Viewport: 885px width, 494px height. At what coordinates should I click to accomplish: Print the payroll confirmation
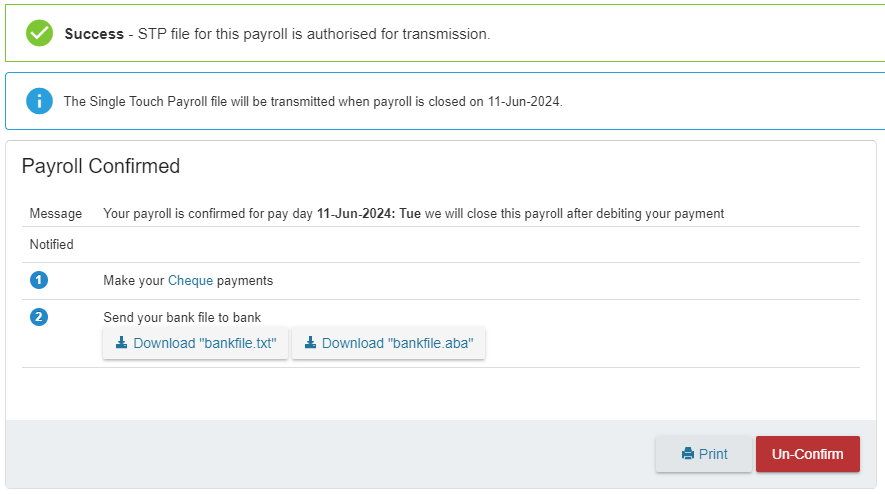(x=703, y=454)
